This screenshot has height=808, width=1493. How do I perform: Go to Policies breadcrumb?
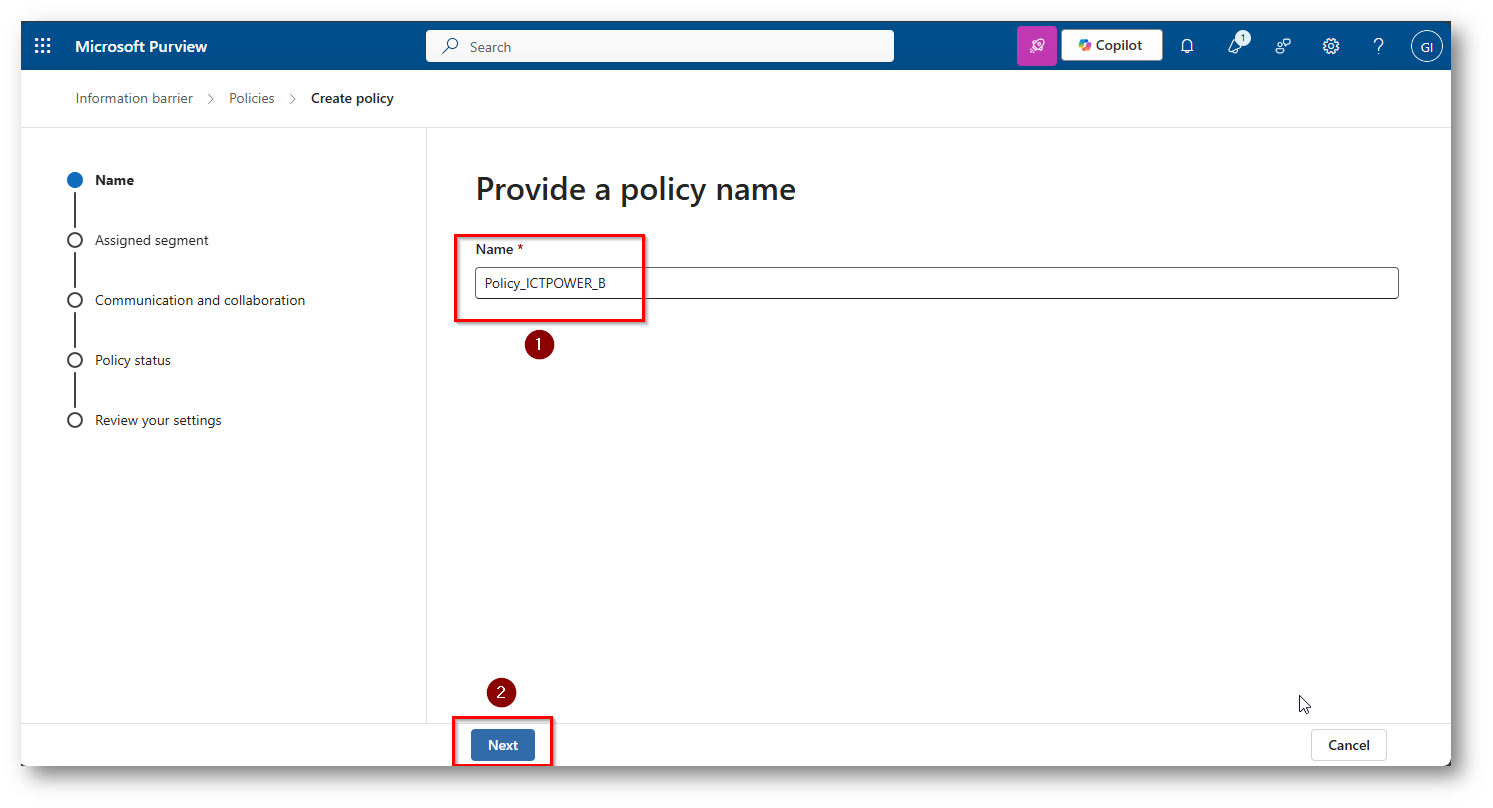pyautogui.click(x=252, y=98)
